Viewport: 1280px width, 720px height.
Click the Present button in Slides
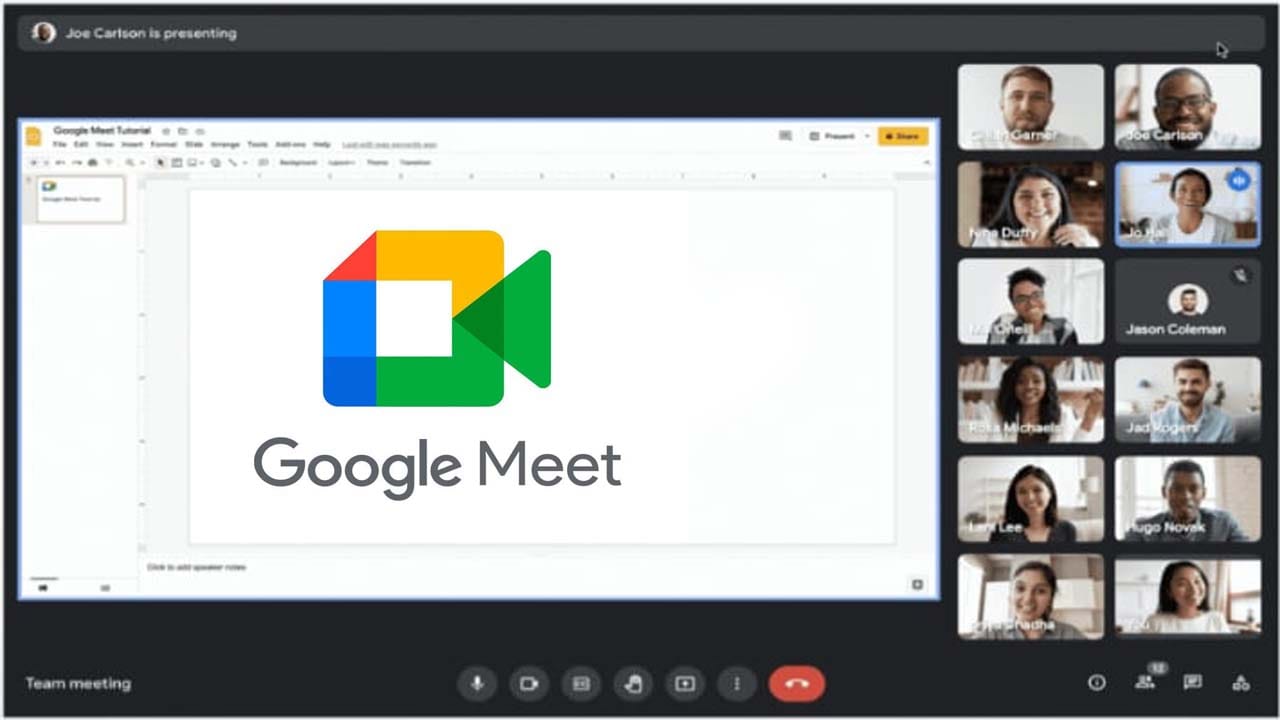[833, 136]
